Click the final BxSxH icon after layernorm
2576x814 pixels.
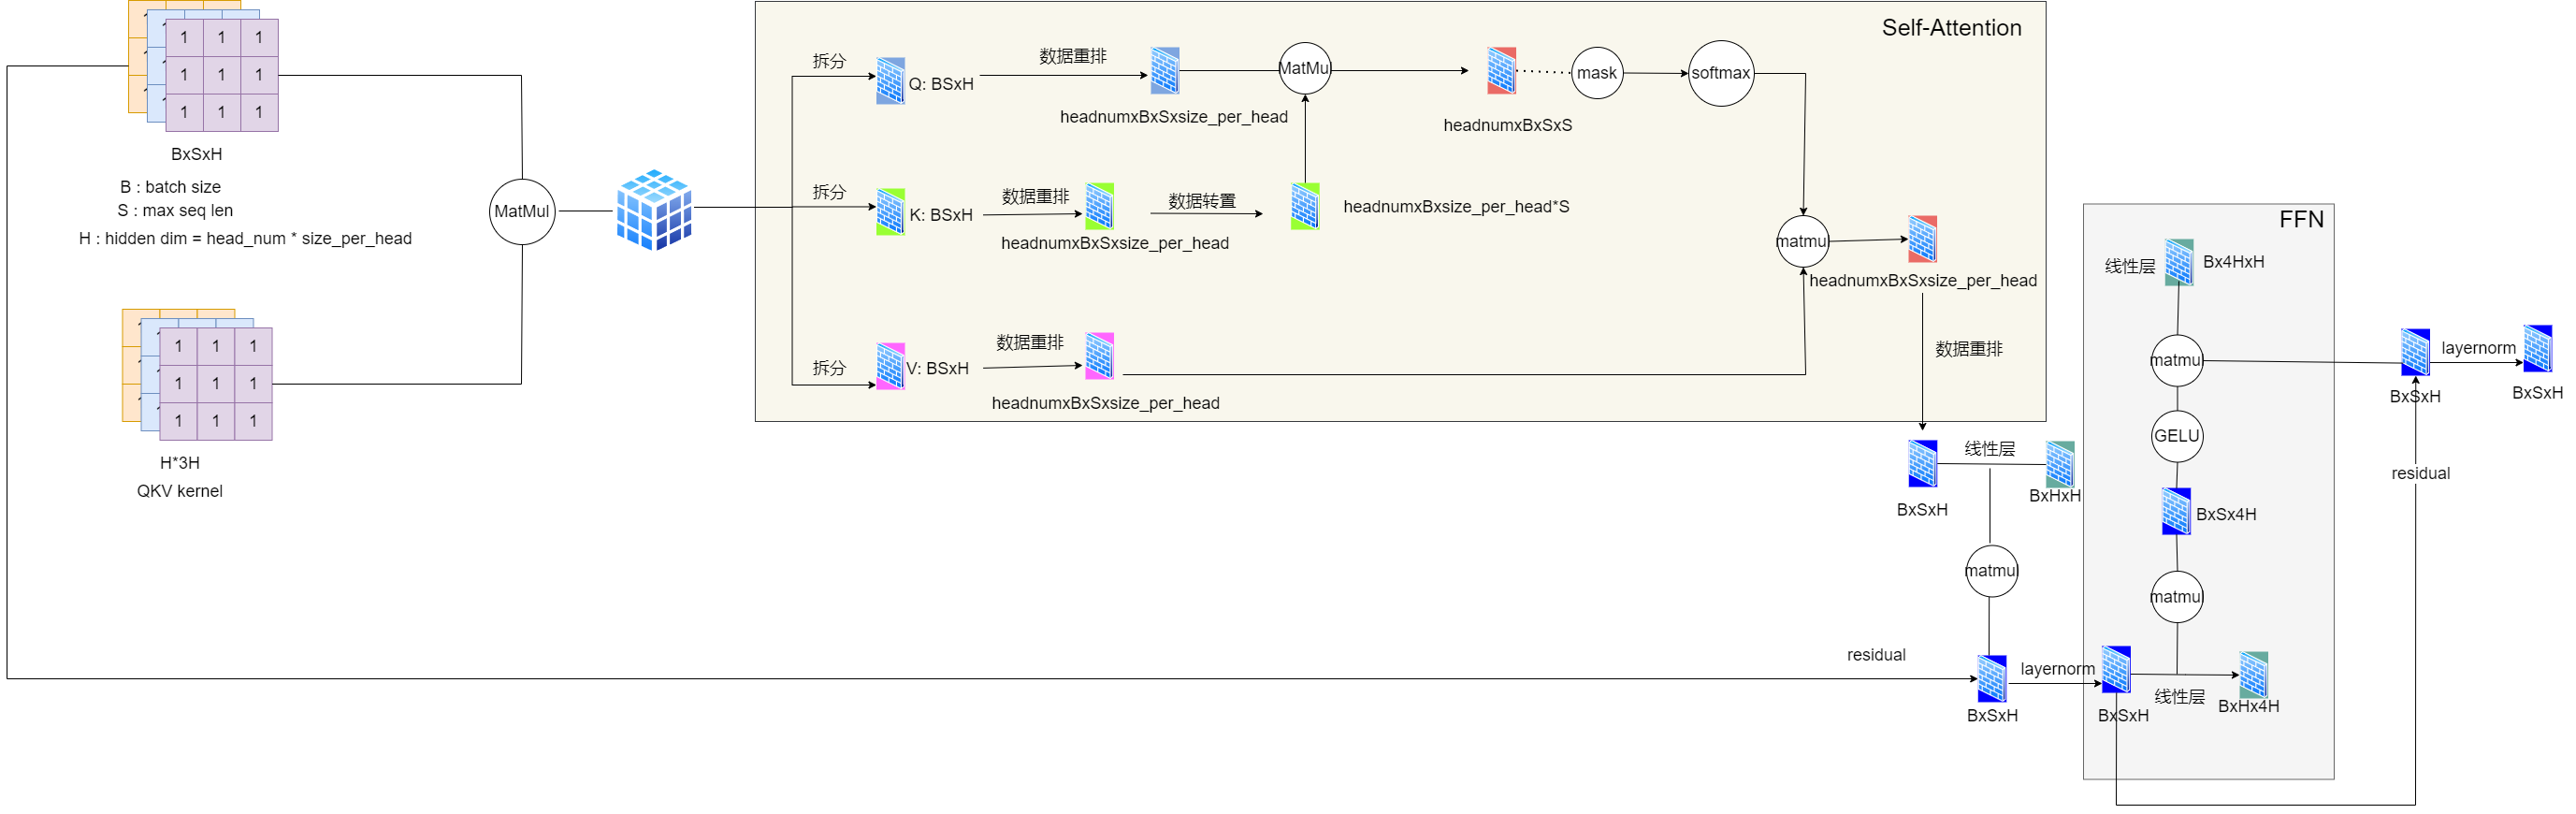[2536, 349]
